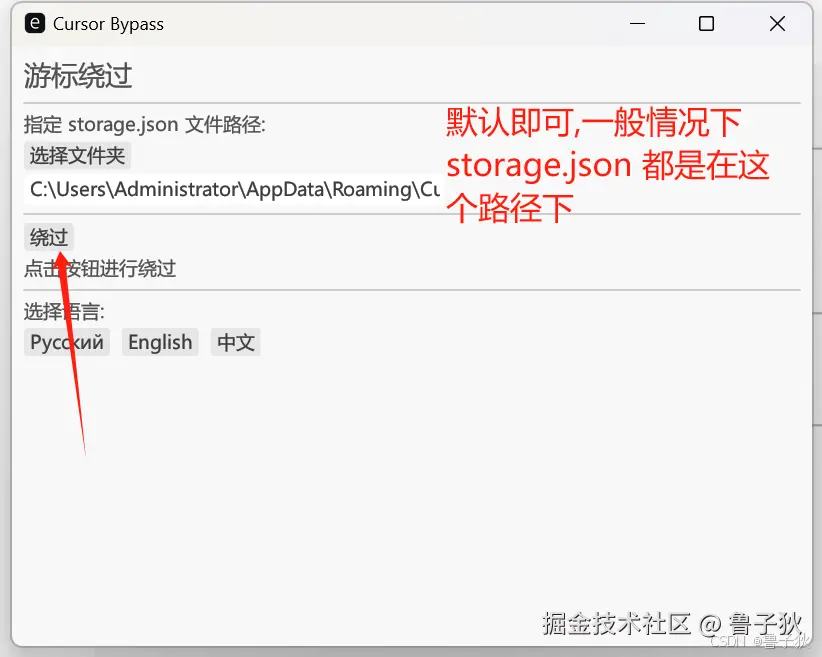Click the Cursor Bypass window title text
This screenshot has width=822, height=657.
[x=106, y=23]
